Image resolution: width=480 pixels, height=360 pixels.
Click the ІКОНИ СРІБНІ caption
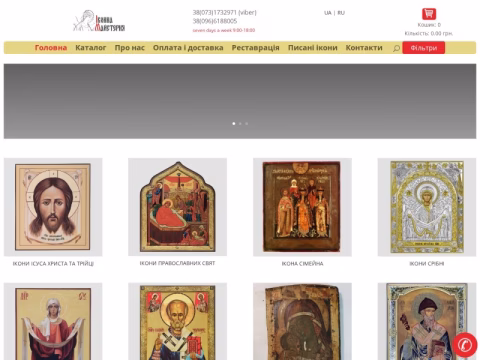point(427,264)
